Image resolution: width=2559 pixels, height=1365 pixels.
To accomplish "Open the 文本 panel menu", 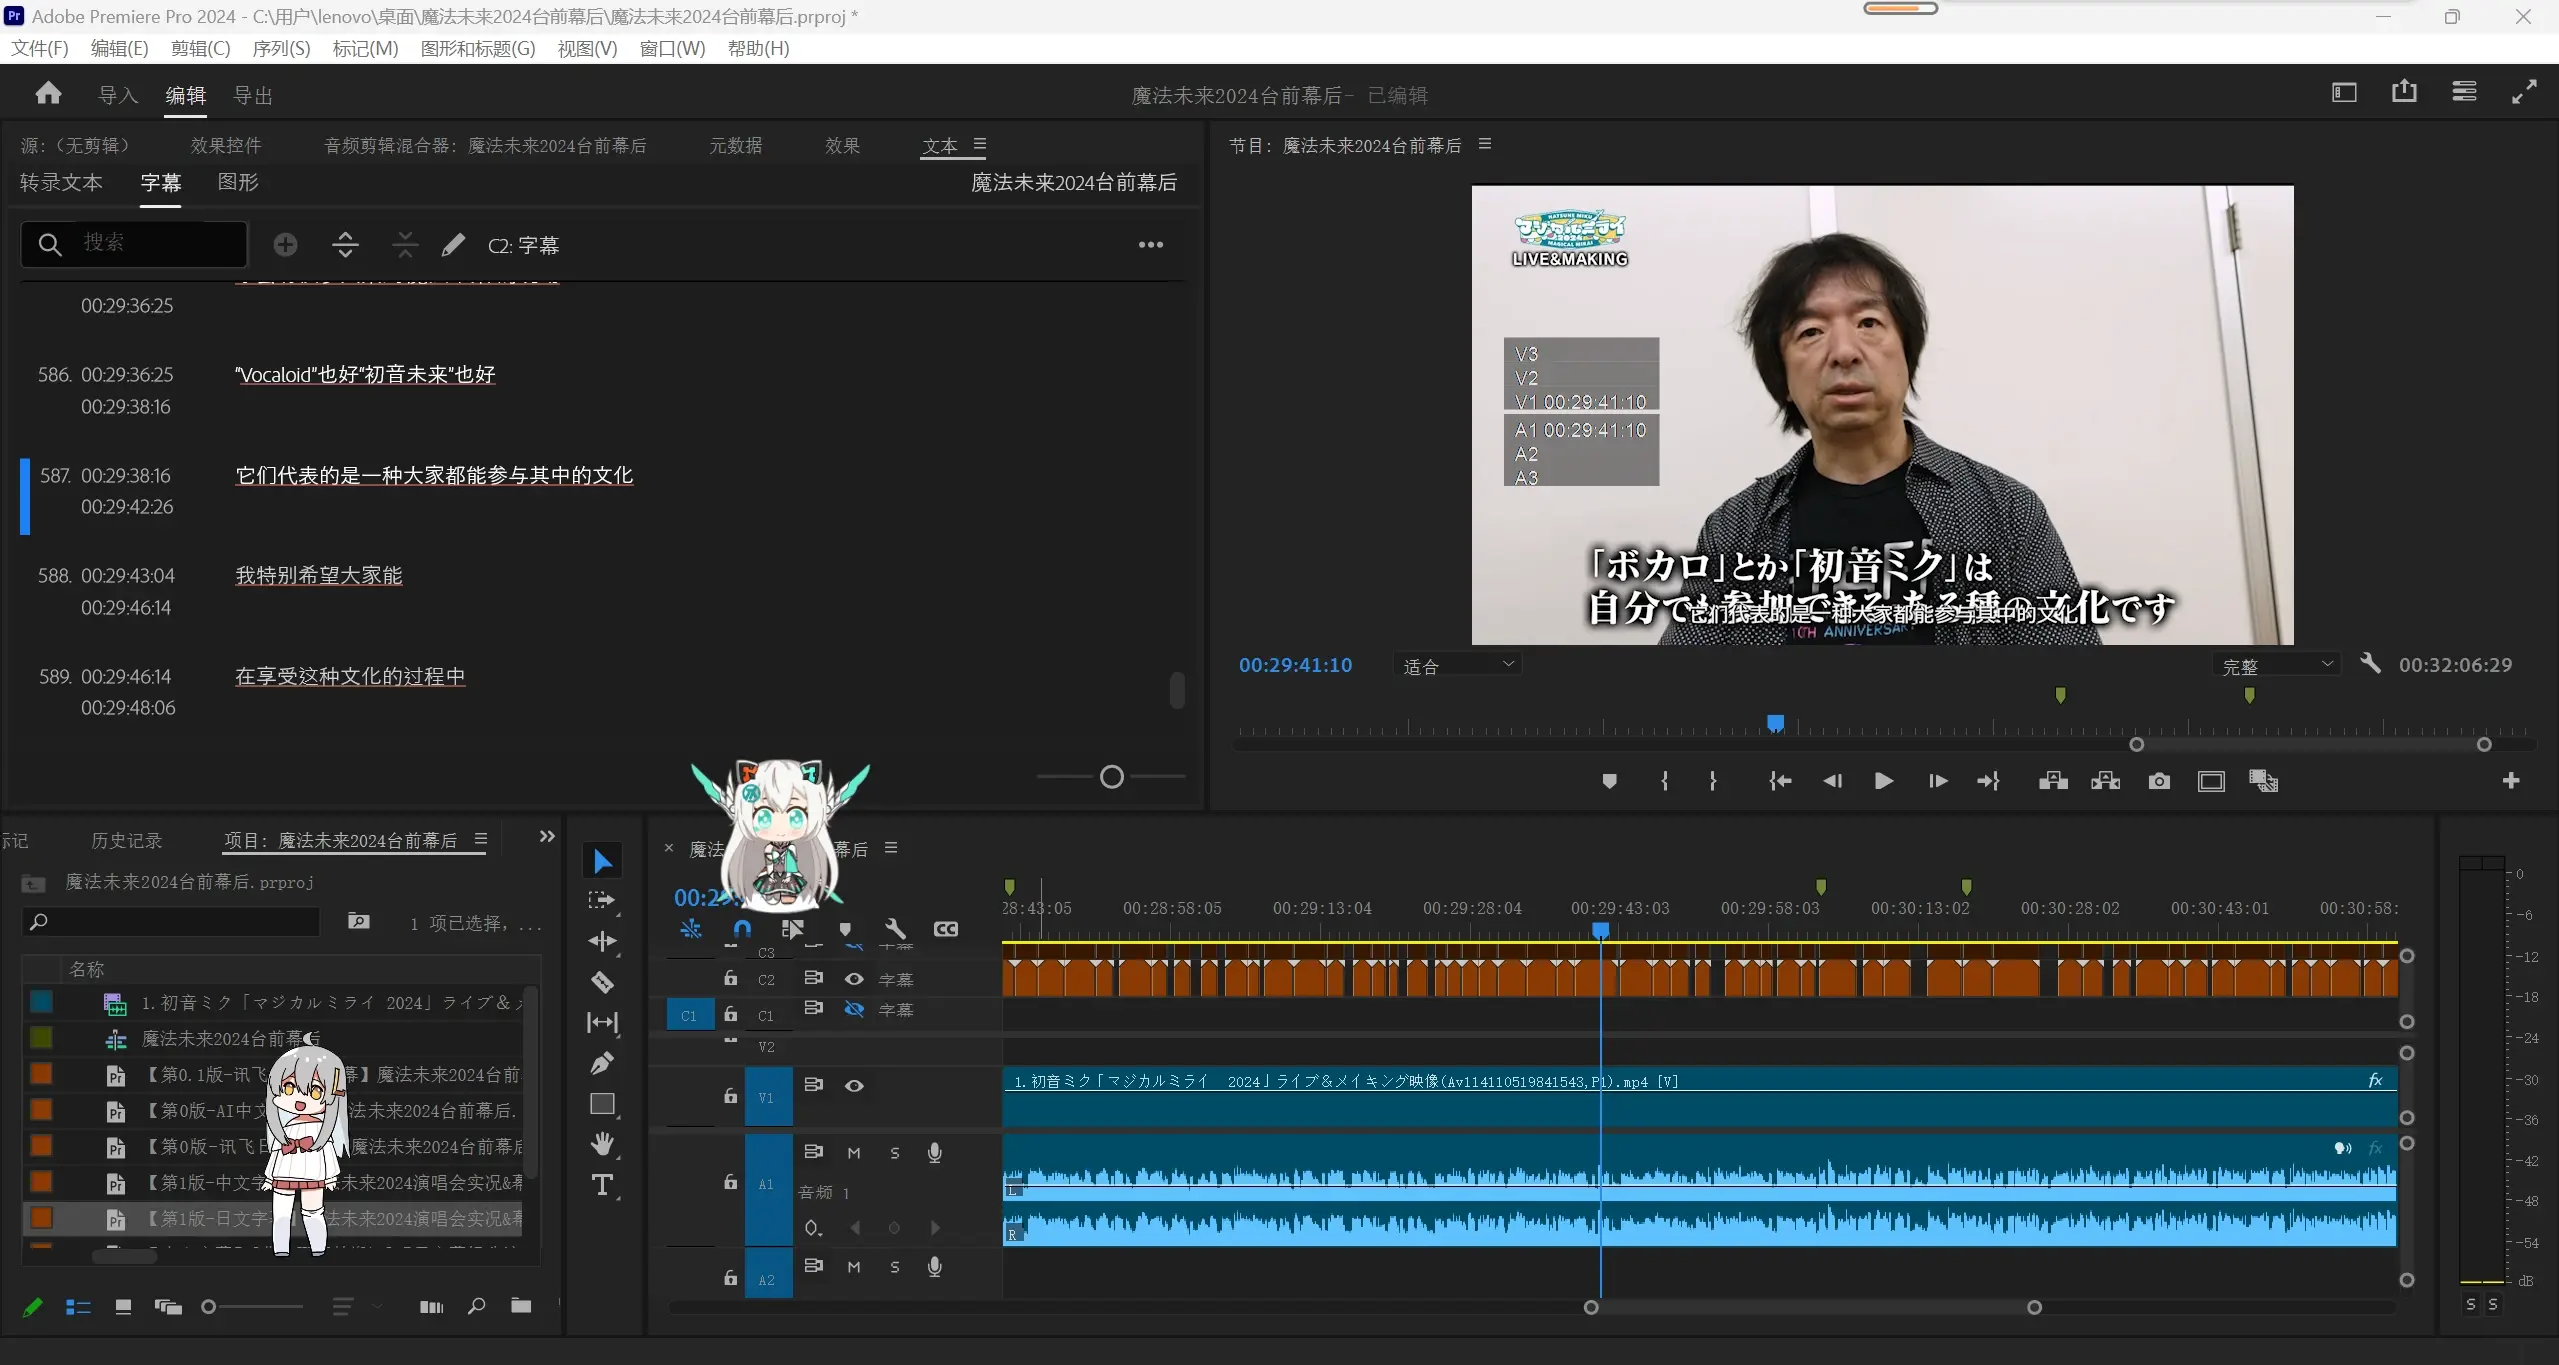I will coord(980,144).
